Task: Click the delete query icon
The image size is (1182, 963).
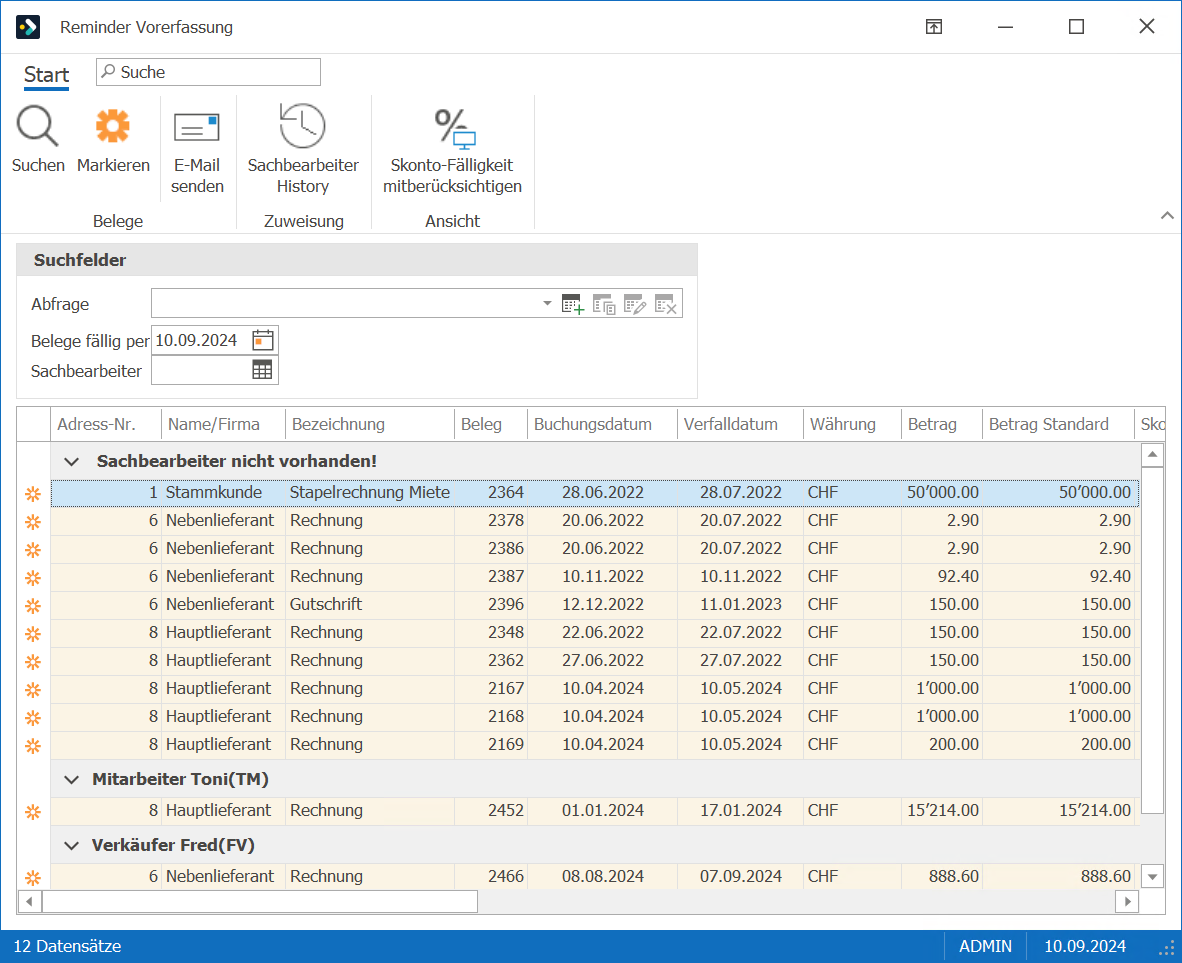Action: (x=666, y=304)
